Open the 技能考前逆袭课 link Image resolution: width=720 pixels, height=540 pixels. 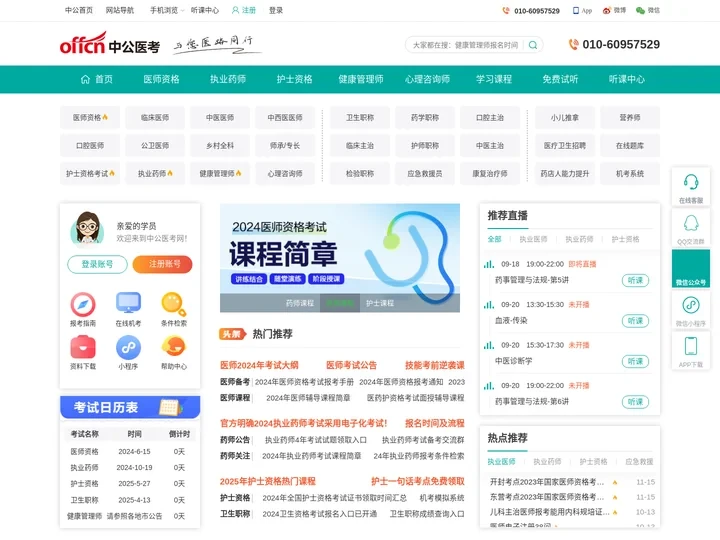click(x=435, y=365)
